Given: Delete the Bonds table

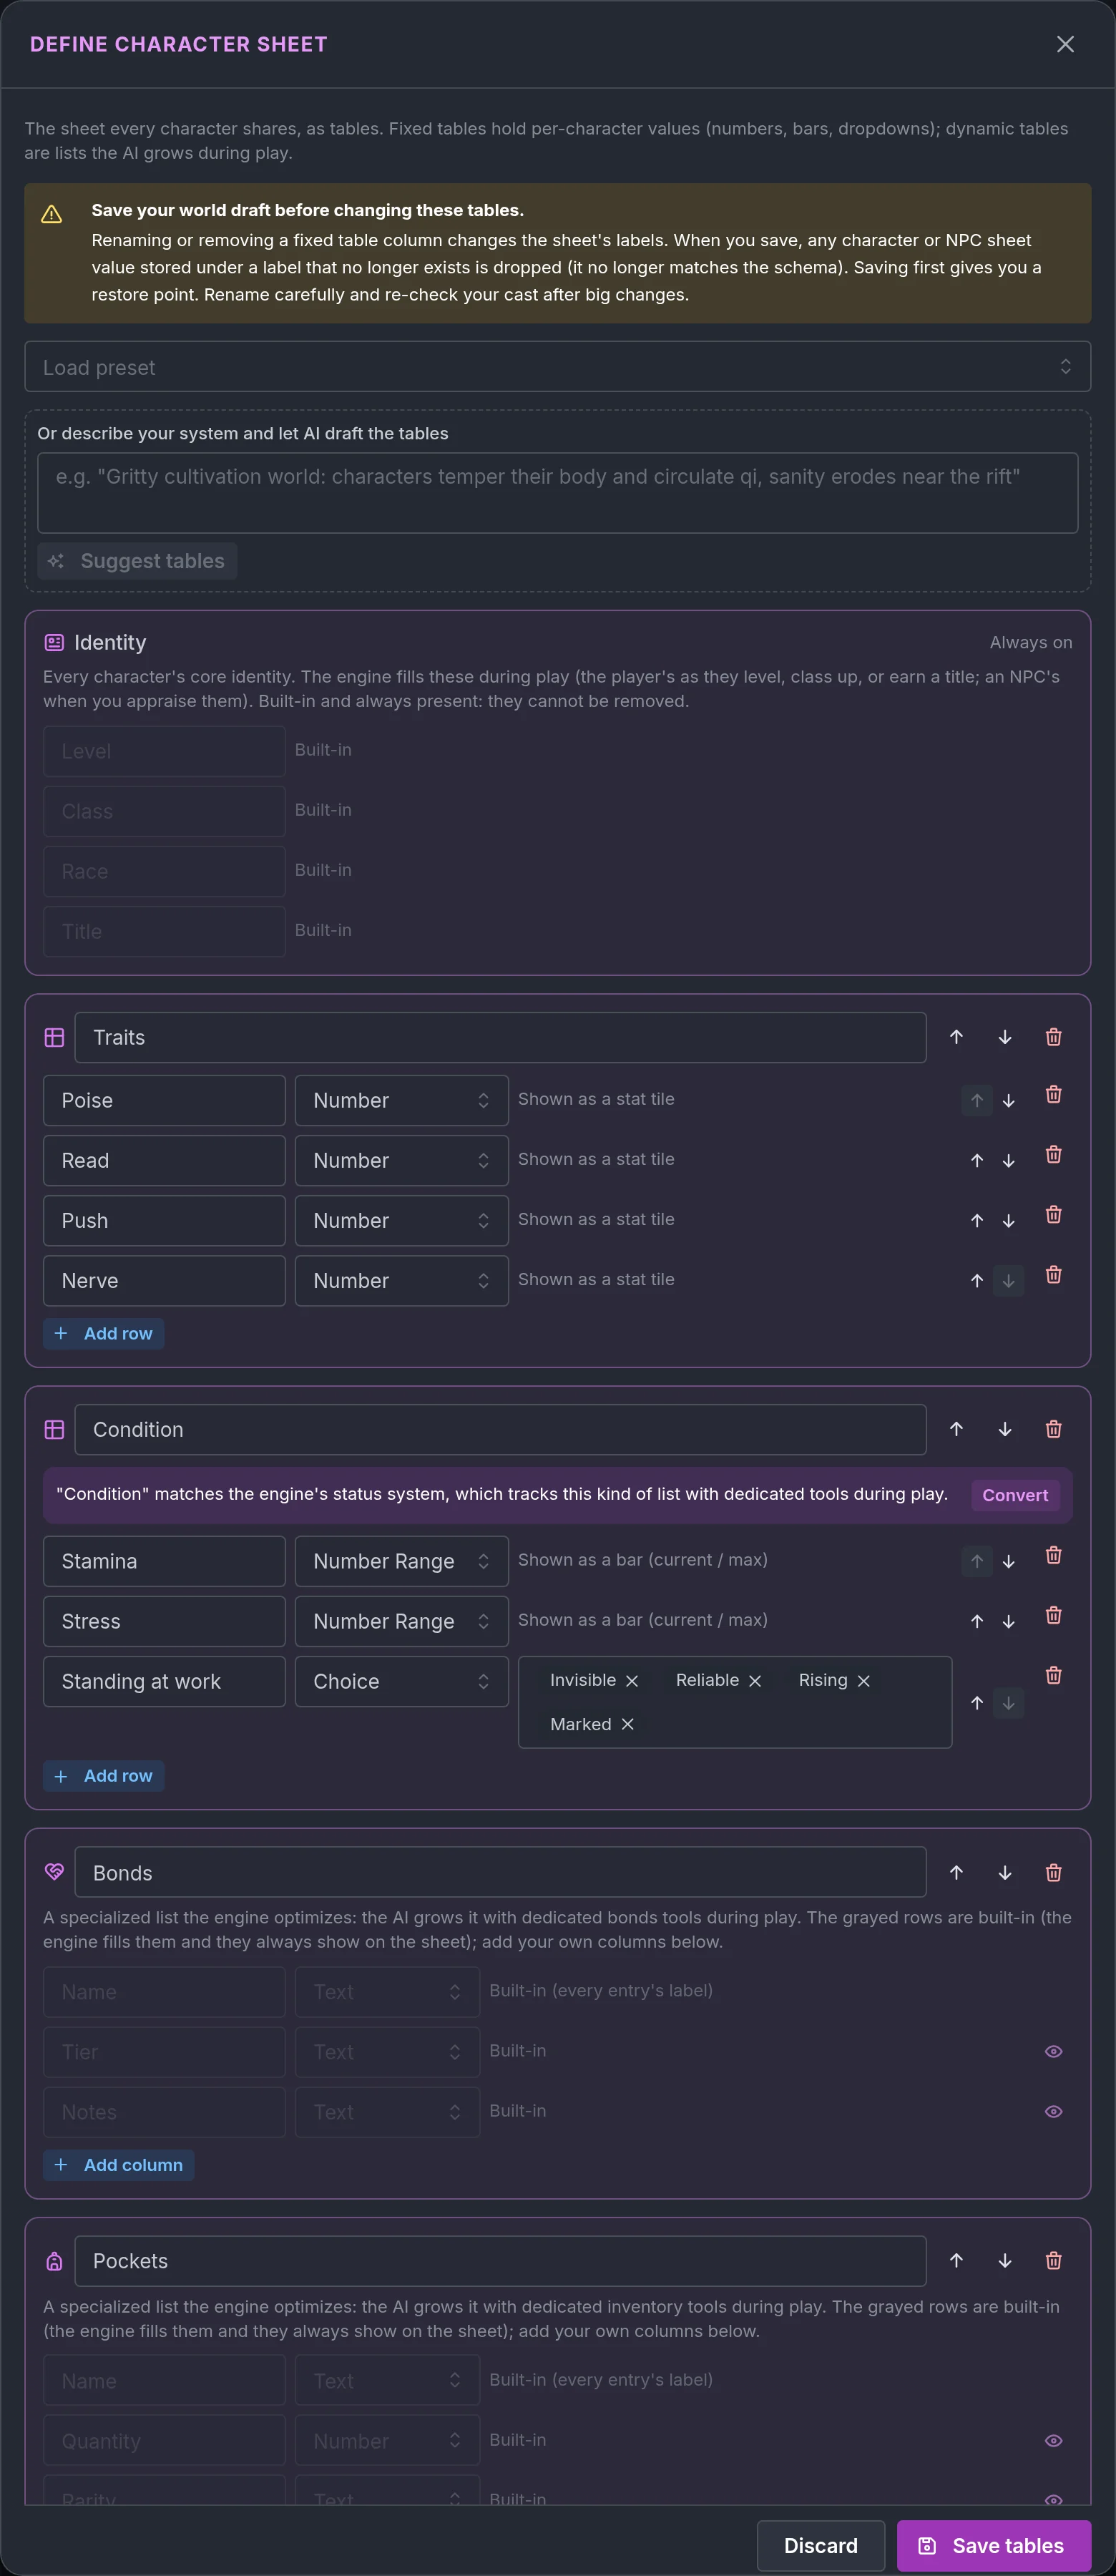Looking at the screenshot, I should click(1053, 1872).
